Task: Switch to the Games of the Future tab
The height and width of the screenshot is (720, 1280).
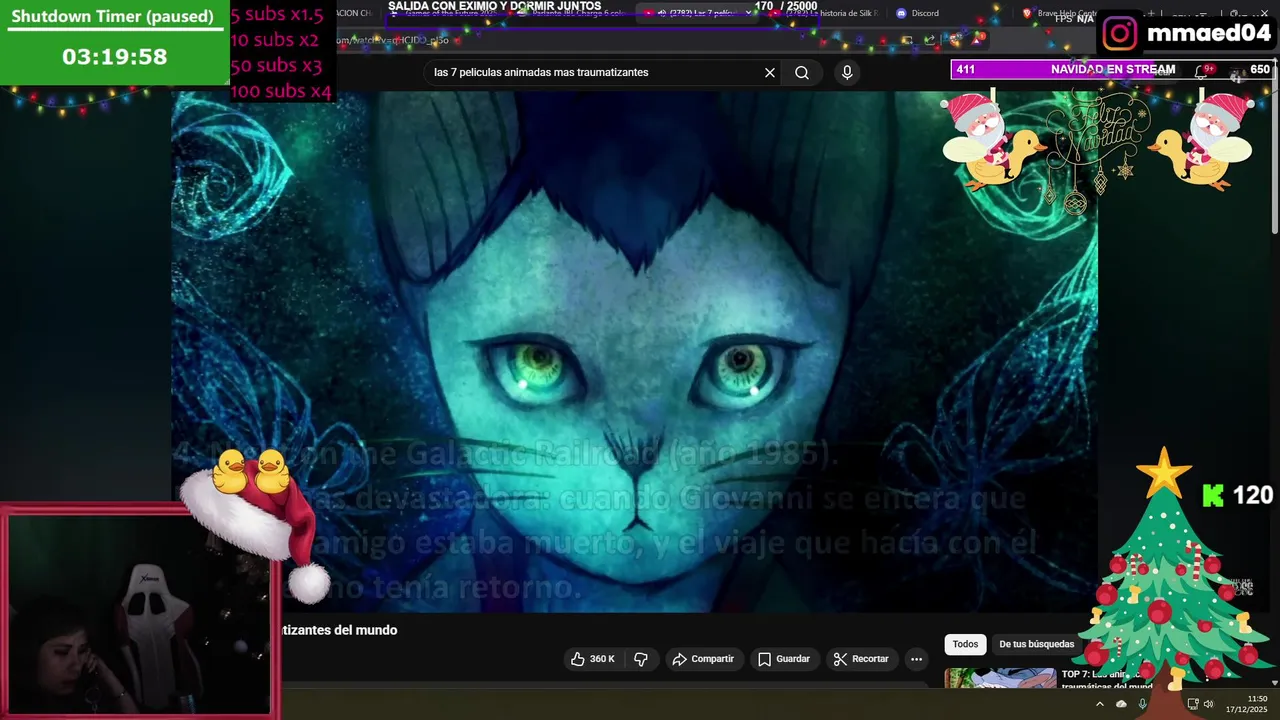Action: (445, 13)
